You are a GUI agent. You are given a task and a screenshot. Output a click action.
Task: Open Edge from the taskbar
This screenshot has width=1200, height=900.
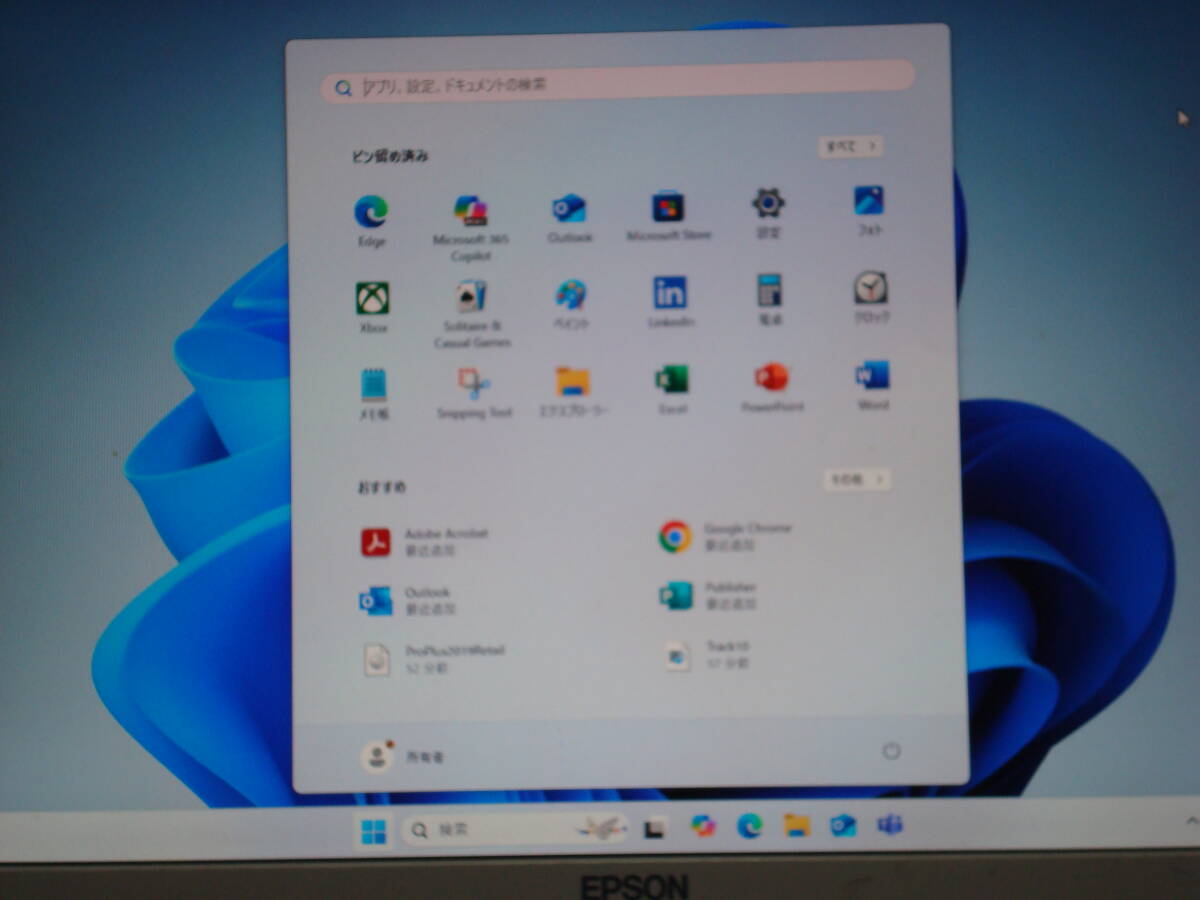[750, 826]
